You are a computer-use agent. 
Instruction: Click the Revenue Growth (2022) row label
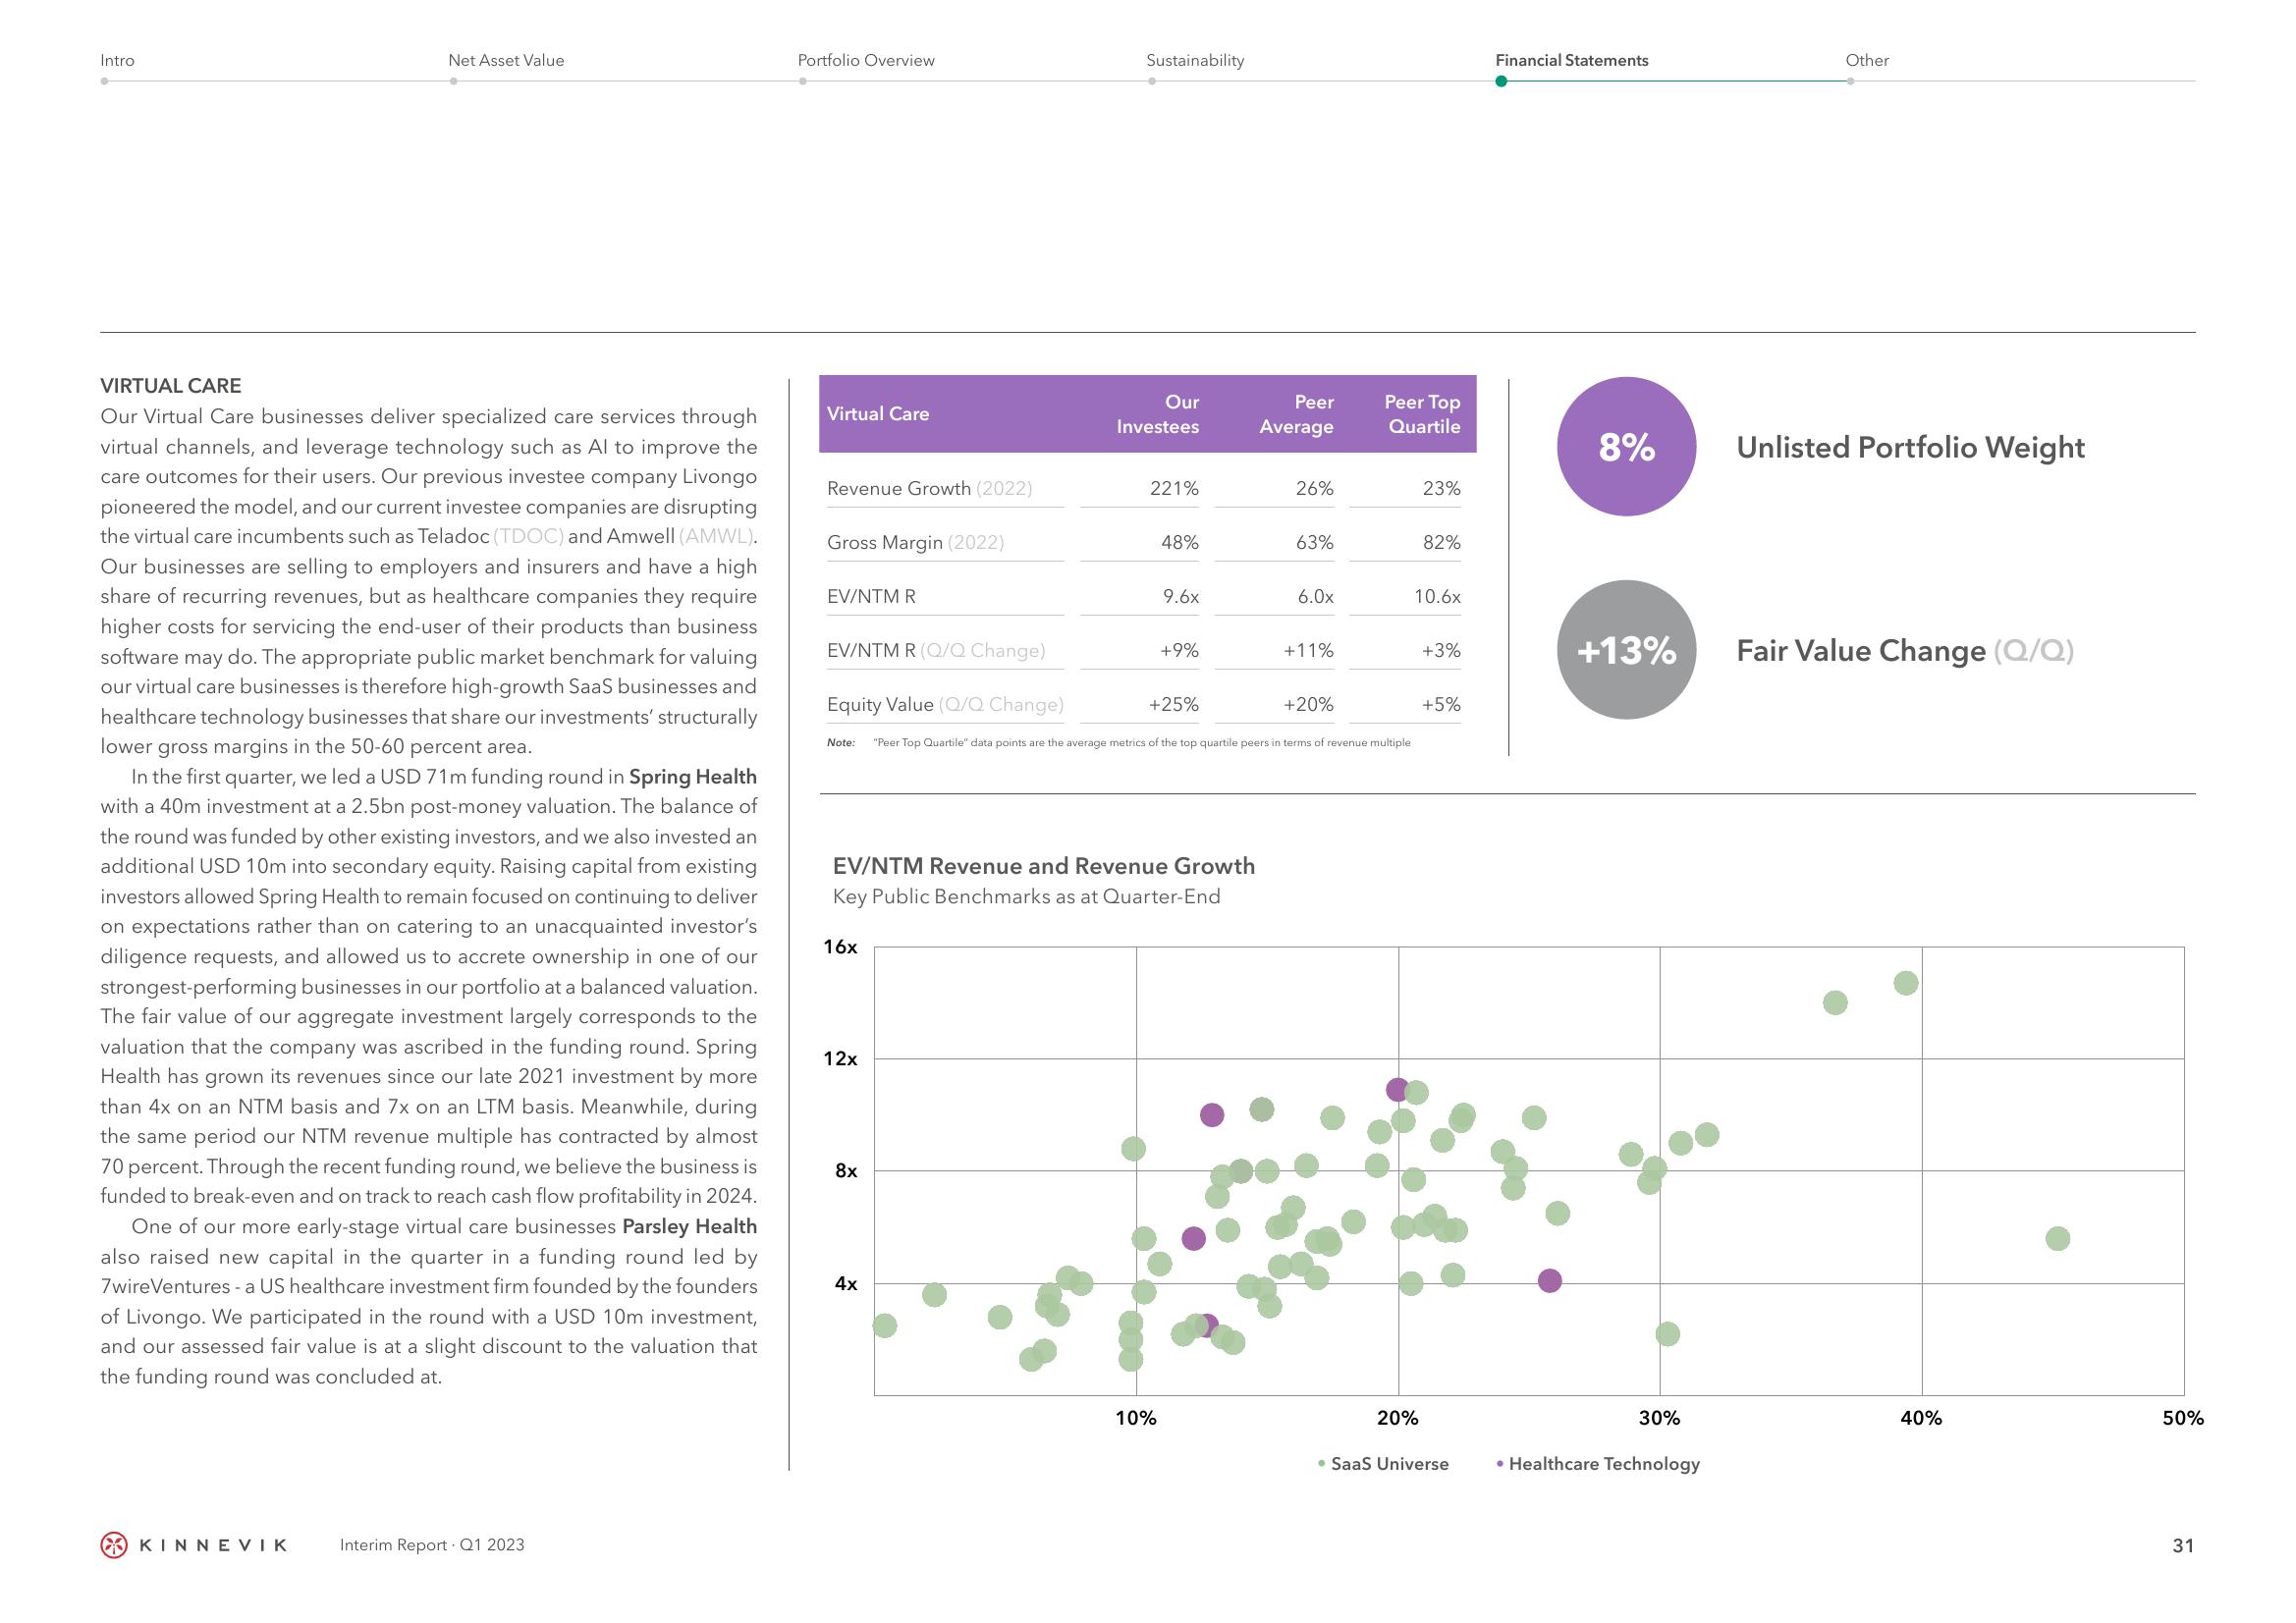pos(929,488)
